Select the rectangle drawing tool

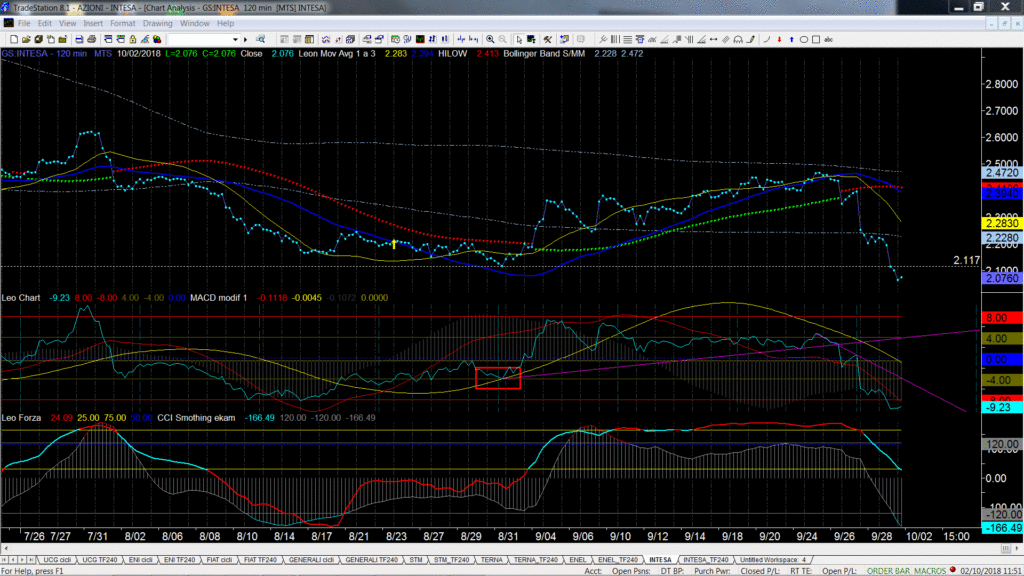(x=816, y=40)
